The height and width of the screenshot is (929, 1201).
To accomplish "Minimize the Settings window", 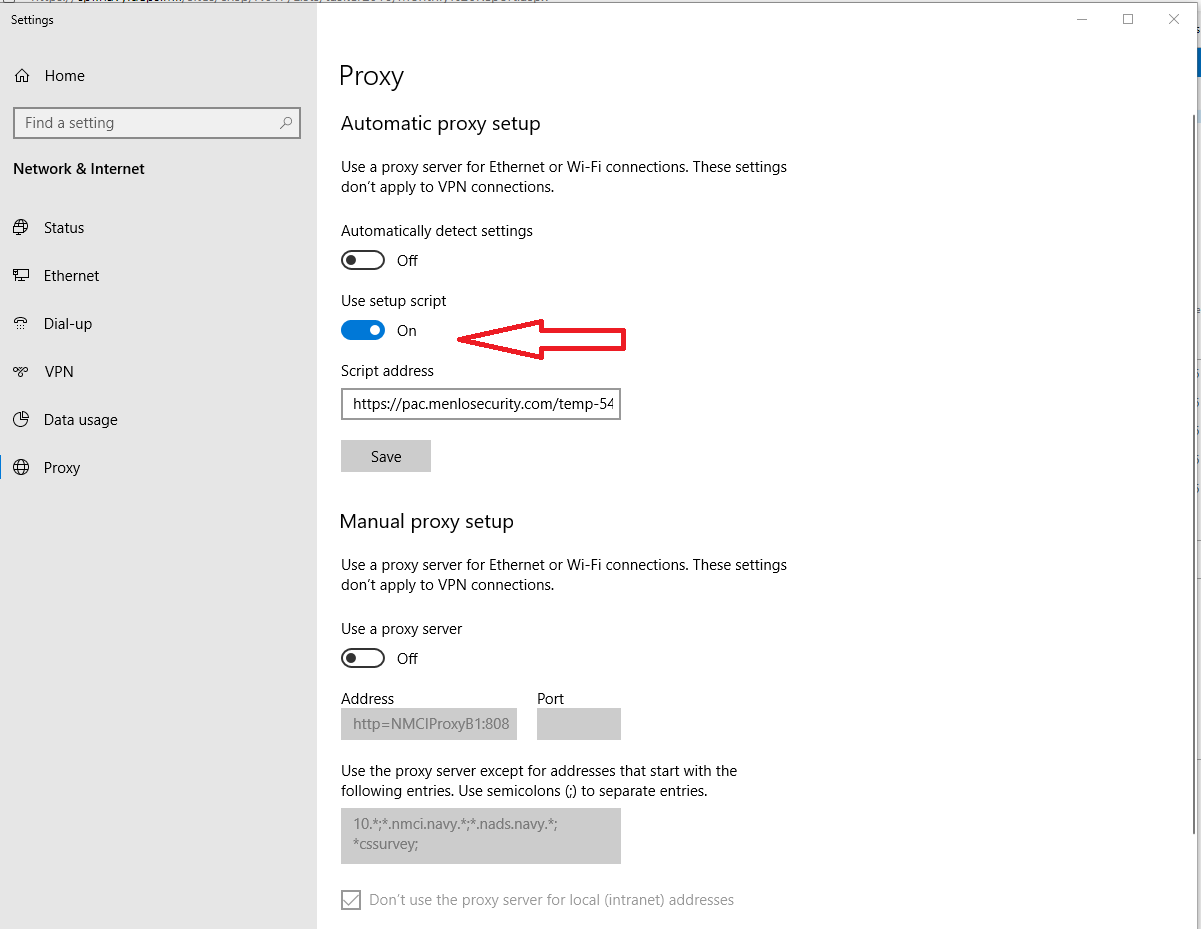I will 1082,19.
